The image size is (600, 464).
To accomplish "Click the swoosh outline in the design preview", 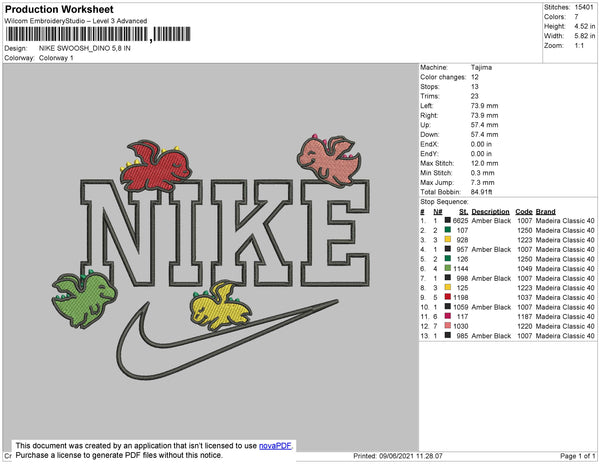I will coord(227,340).
